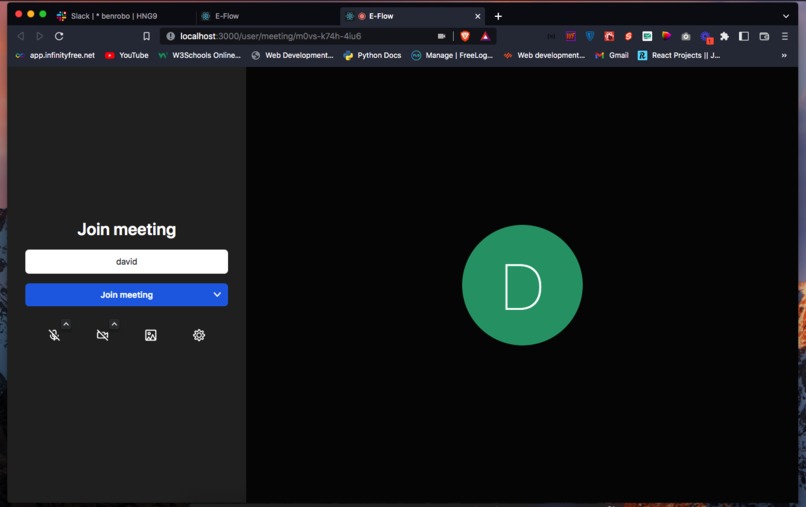Open the browser hamburger menu

tap(784, 36)
